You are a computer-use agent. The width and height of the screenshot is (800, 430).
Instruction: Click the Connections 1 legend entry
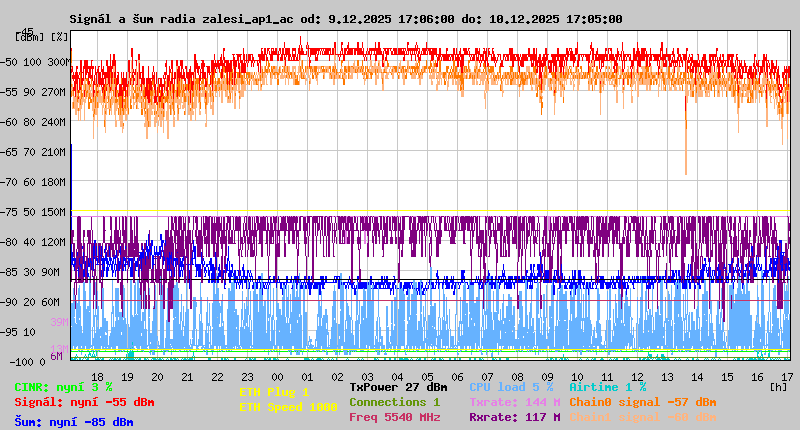coord(394,402)
